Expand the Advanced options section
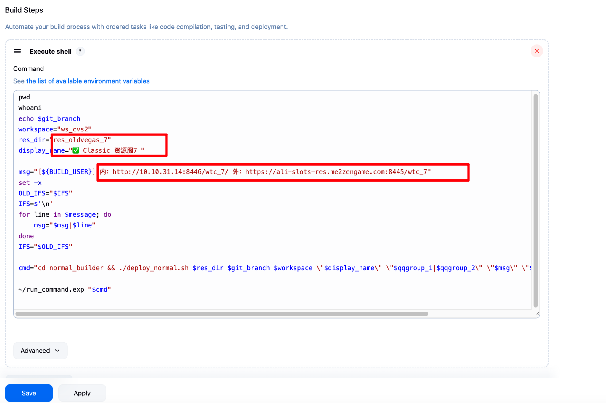The image size is (606, 403). click(x=41, y=350)
